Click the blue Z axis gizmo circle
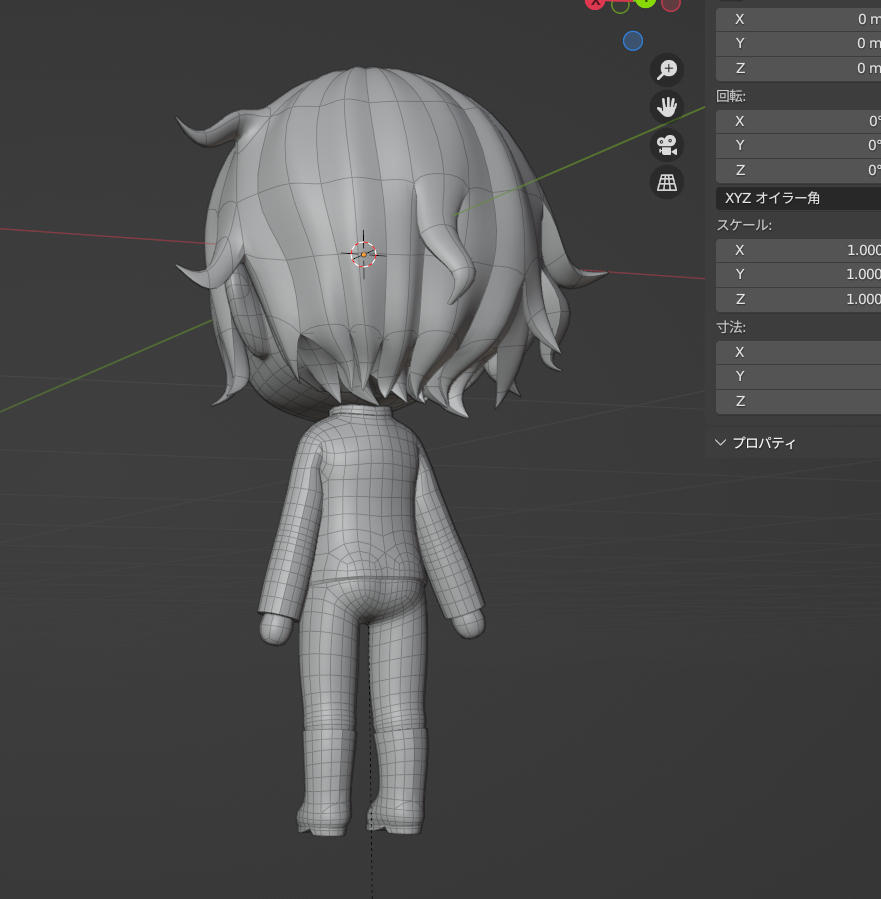The height and width of the screenshot is (899, 881). tap(632, 41)
